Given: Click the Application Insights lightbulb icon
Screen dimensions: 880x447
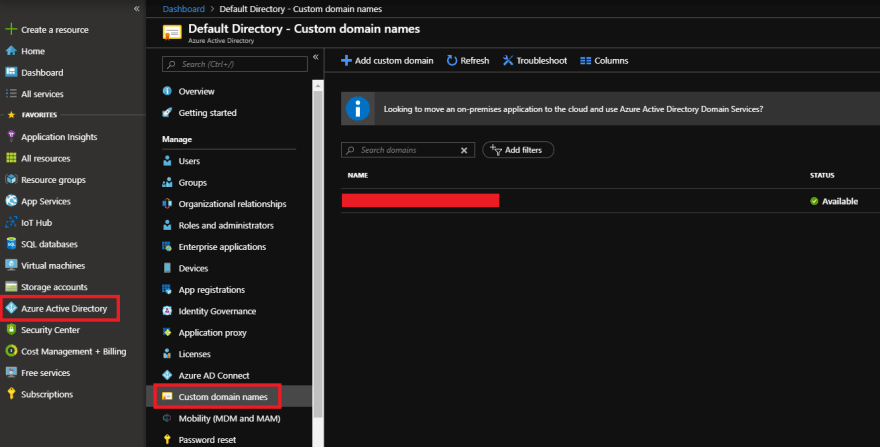Looking at the screenshot, I should coord(11,136).
